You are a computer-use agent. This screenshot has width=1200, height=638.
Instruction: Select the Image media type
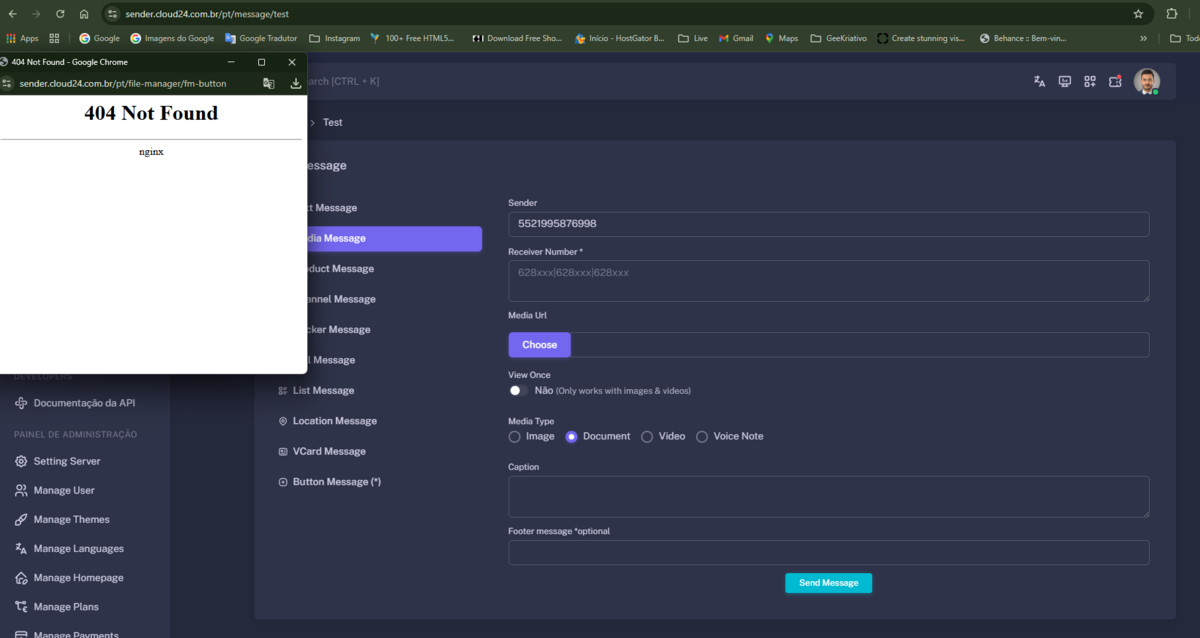point(515,436)
